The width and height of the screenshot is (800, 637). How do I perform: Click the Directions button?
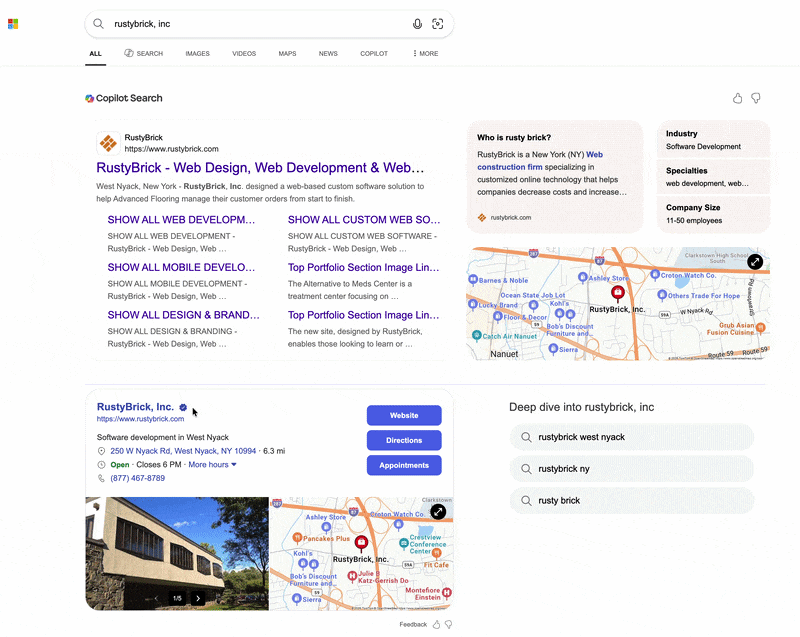coord(404,440)
